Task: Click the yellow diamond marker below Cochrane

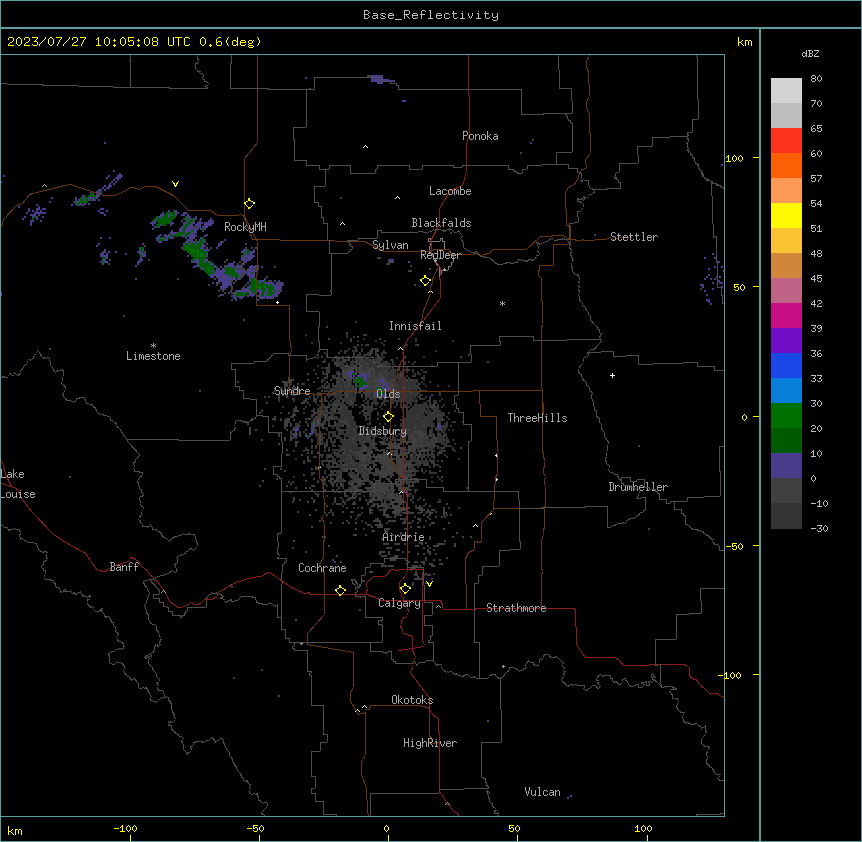Action: pos(340,590)
